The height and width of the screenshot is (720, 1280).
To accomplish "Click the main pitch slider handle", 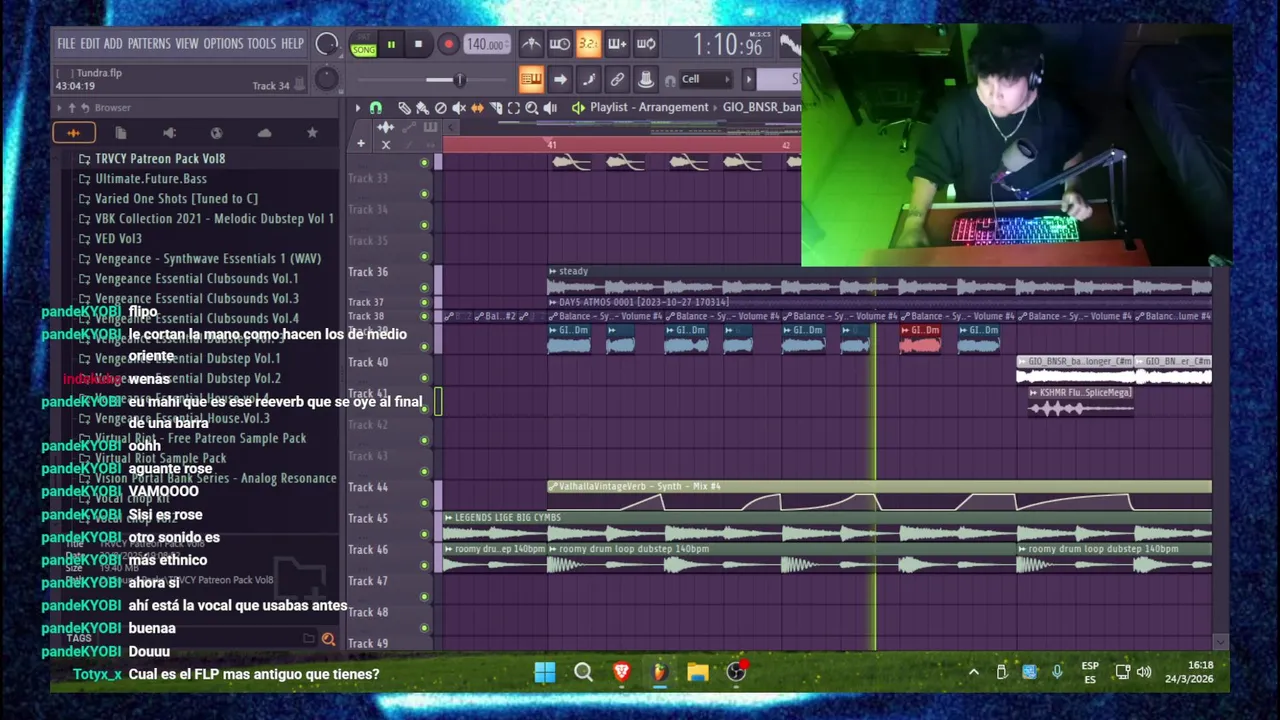I will click(x=459, y=80).
